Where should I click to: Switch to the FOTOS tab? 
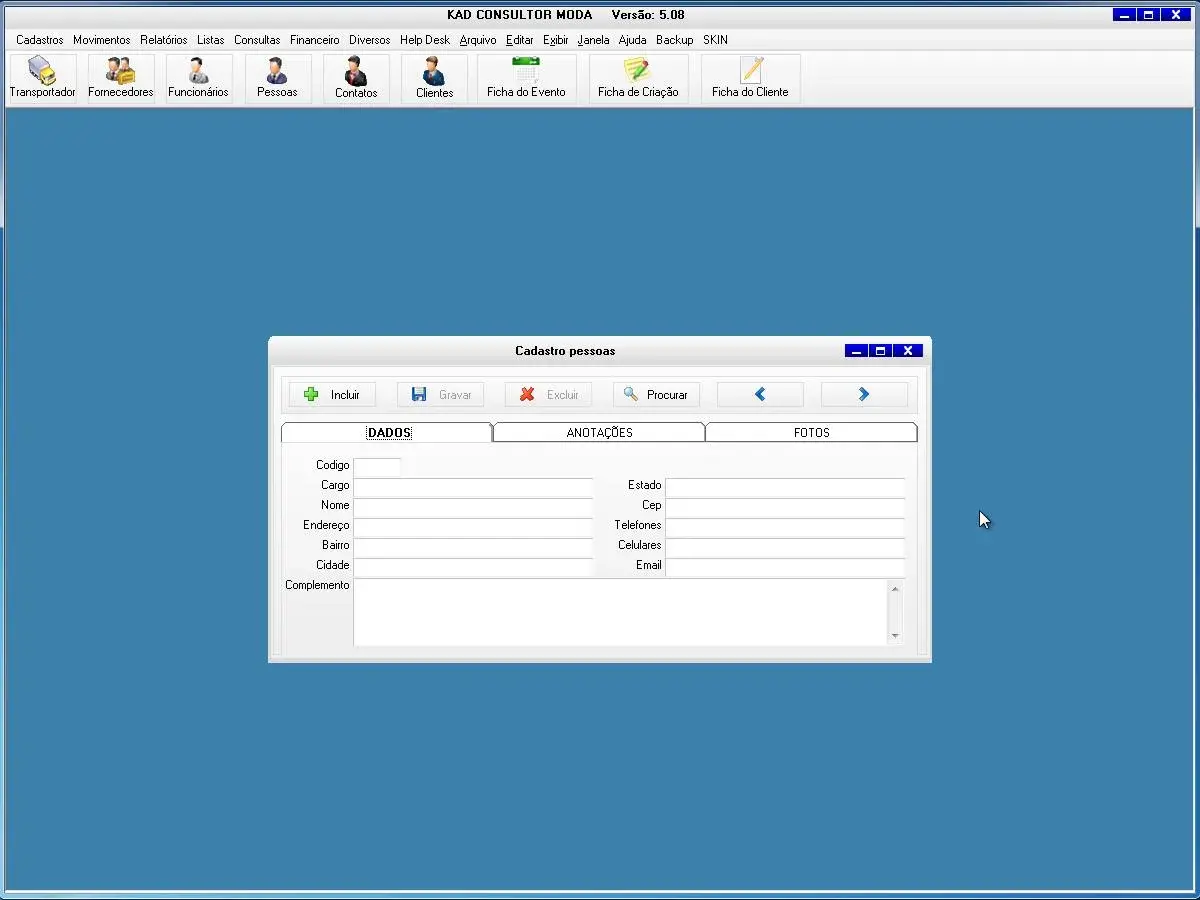(811, 433)
